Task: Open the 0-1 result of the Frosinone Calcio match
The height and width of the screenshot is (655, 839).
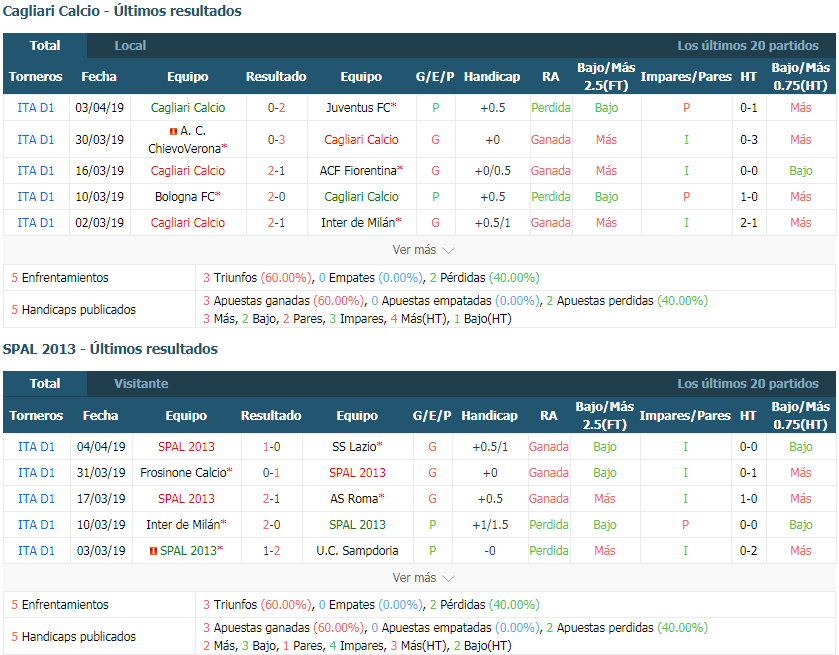Action: [x=271, y=473]
